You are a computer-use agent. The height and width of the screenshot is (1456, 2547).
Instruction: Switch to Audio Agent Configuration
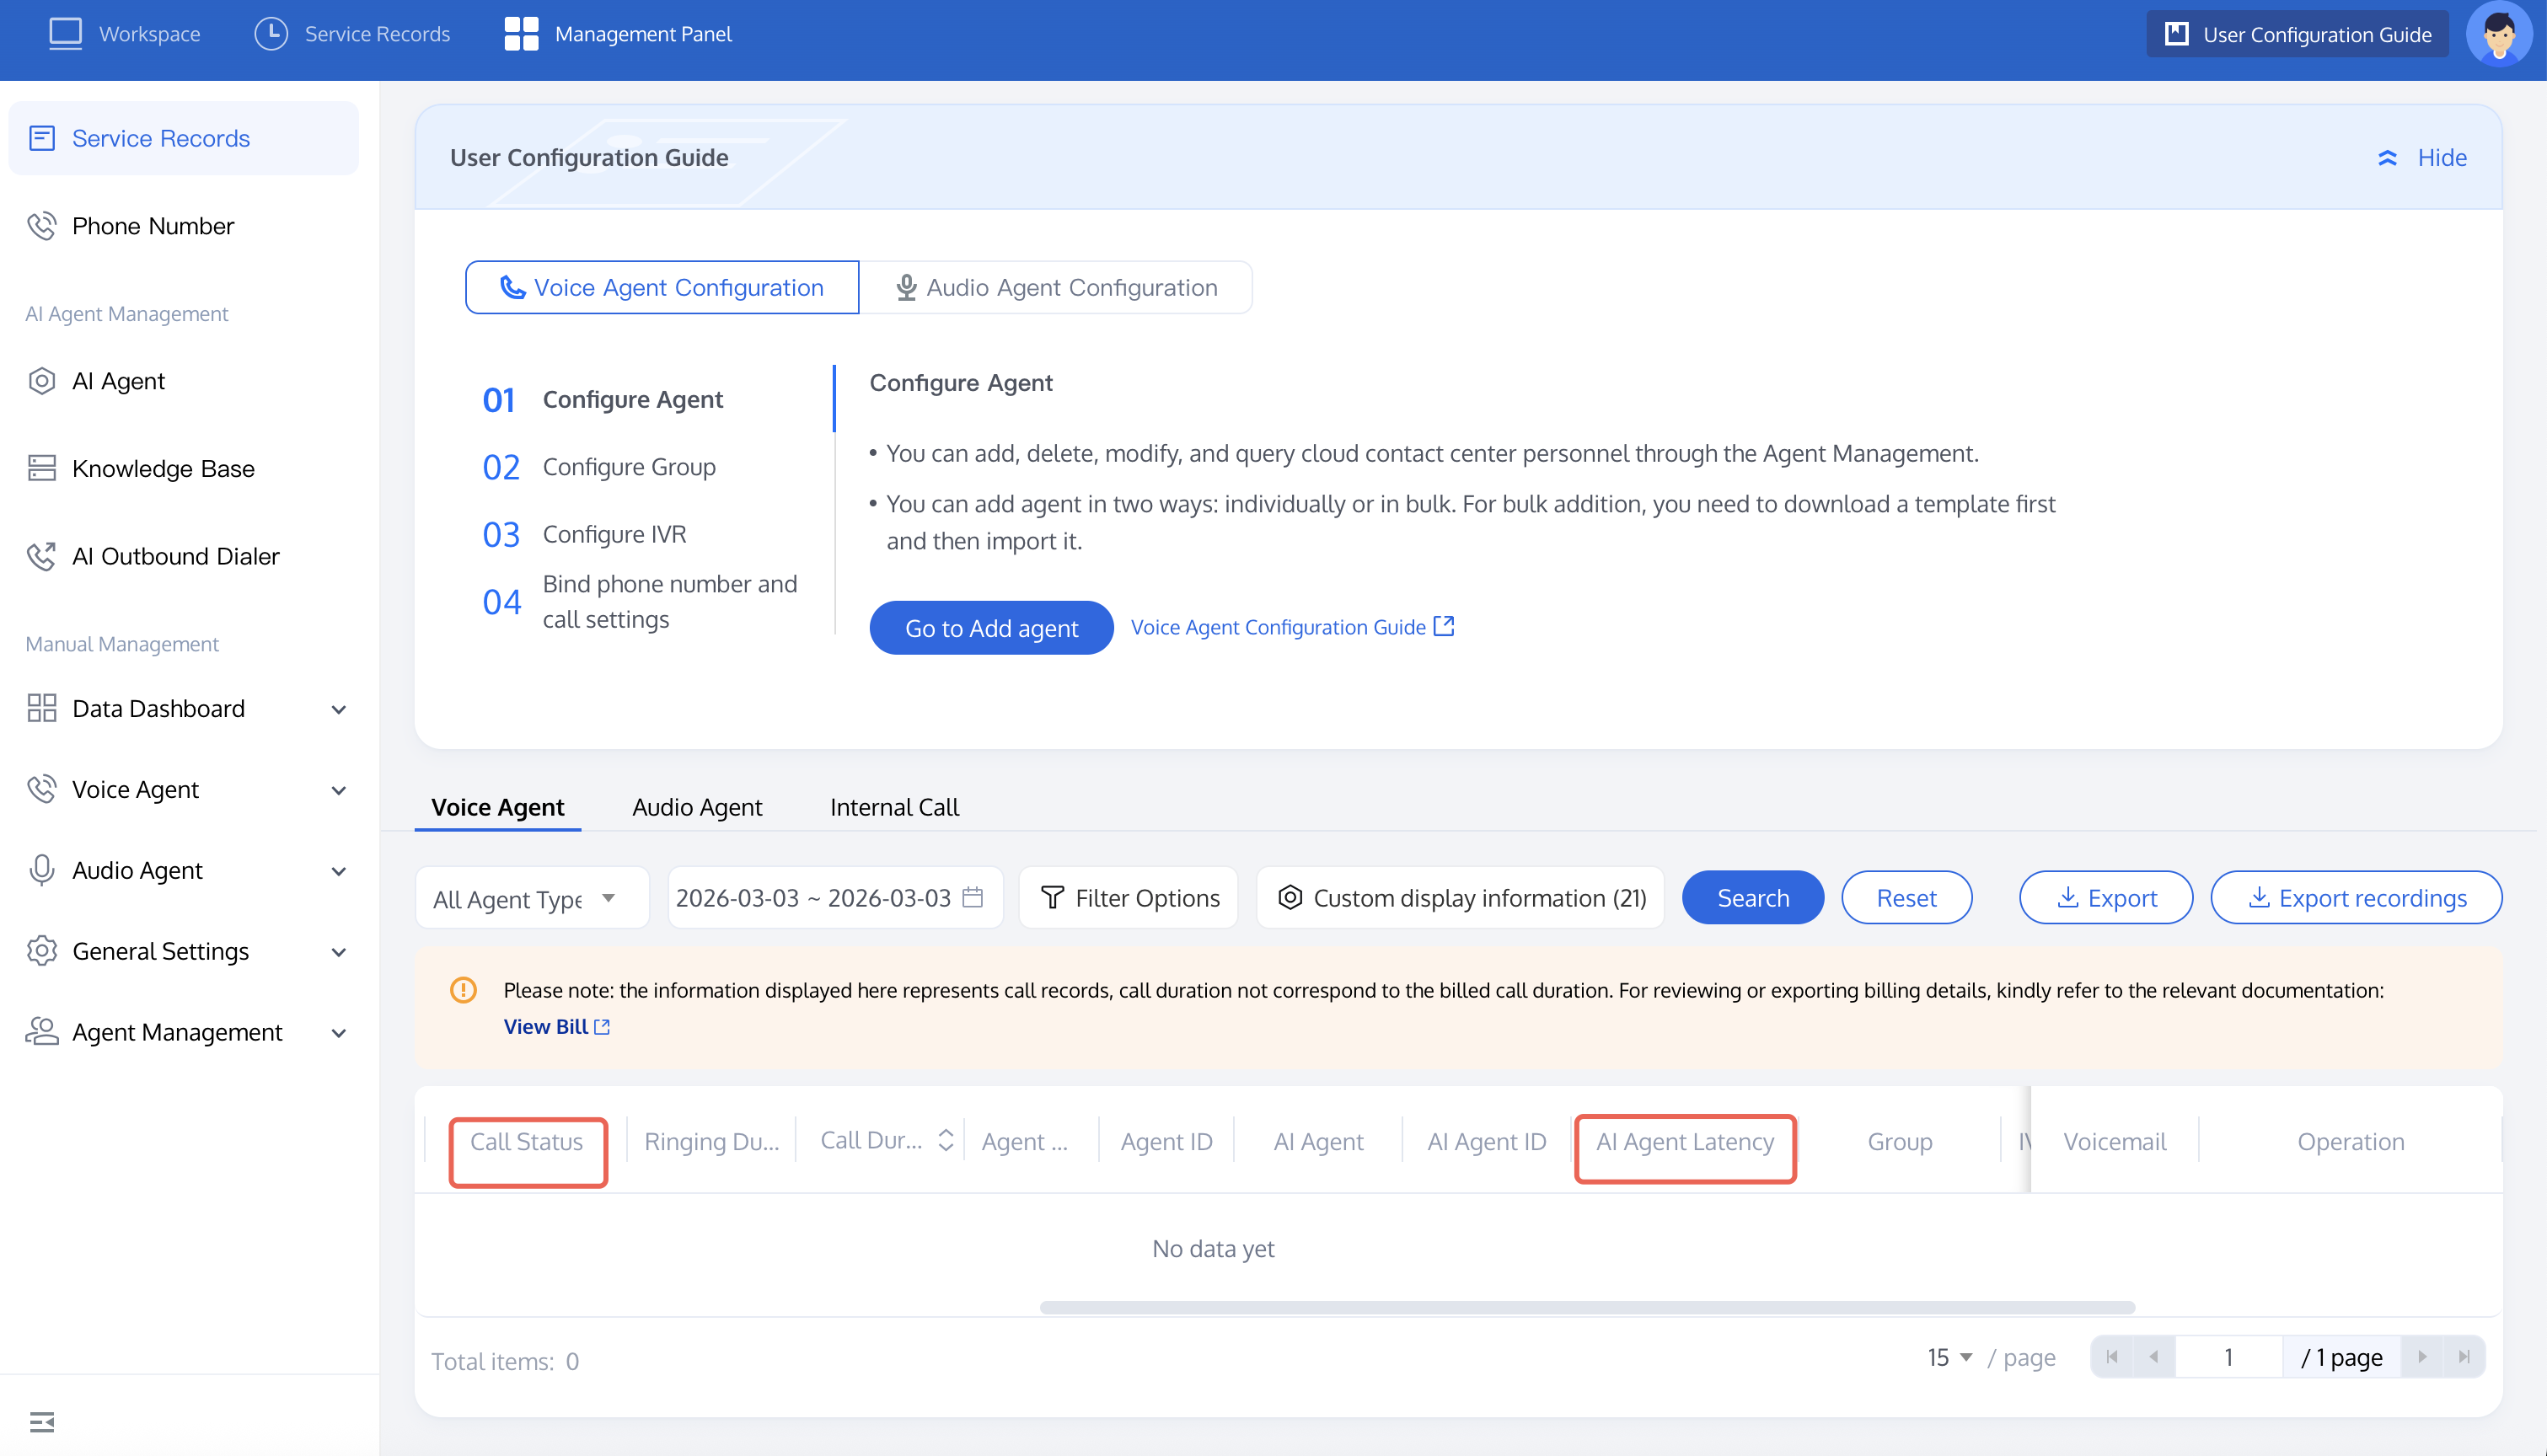click(1056, 288)
